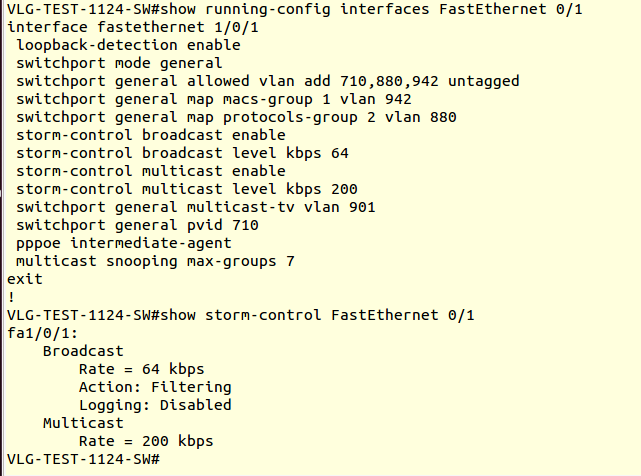Click the 'show running-config interfaces' command line
Image resolution: width=641 pixels, height=476 pixels.
(x=295, y=9)
